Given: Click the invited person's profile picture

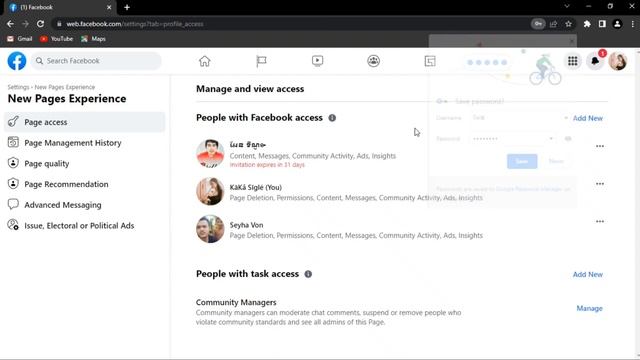Looking at the screenshot, I should click(210, 153).
